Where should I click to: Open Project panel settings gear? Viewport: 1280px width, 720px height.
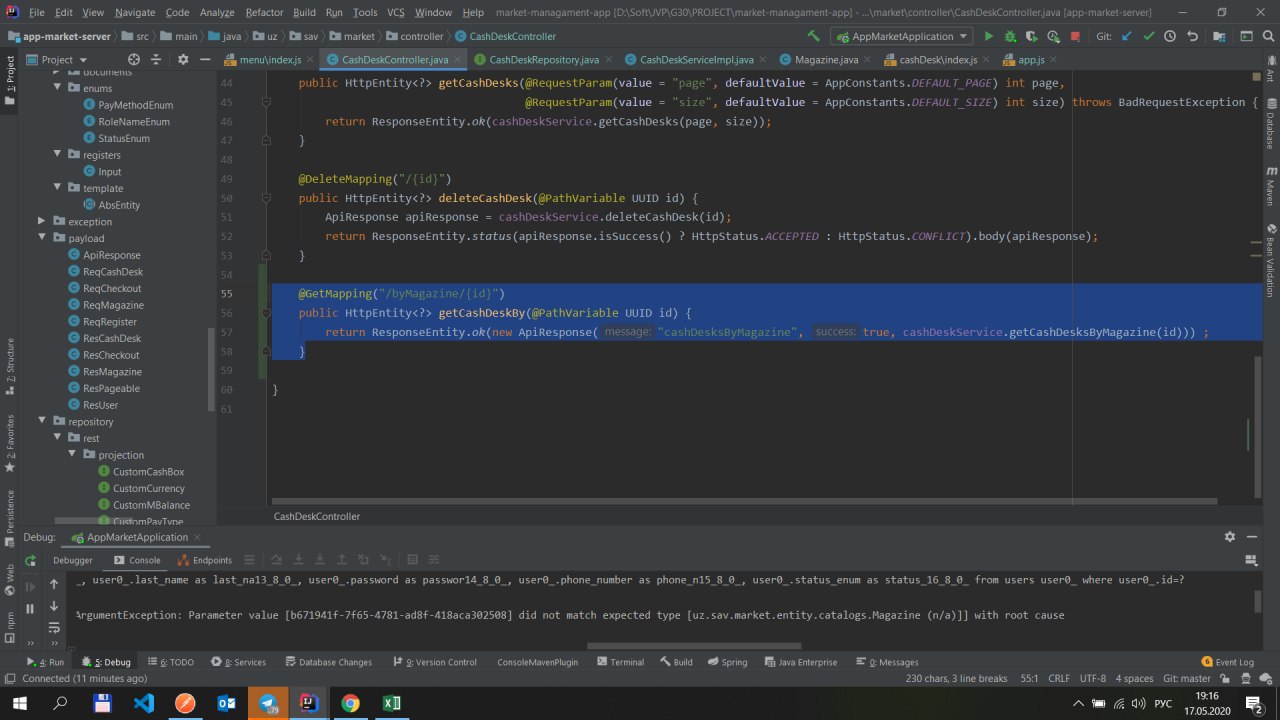182,60
